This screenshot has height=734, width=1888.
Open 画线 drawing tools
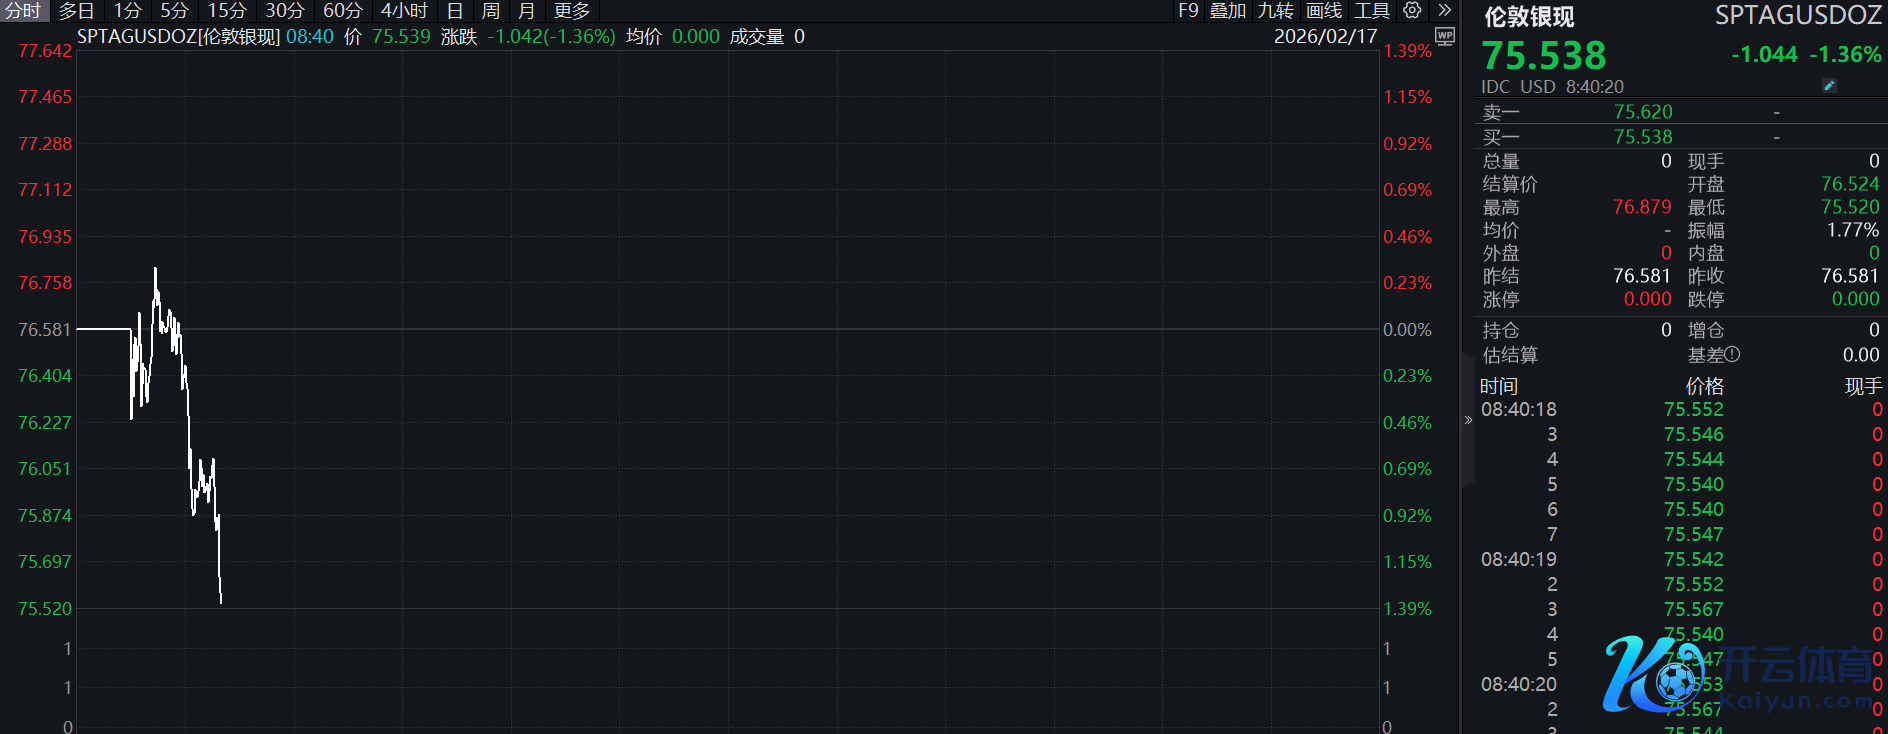(x=1324, y=11)
